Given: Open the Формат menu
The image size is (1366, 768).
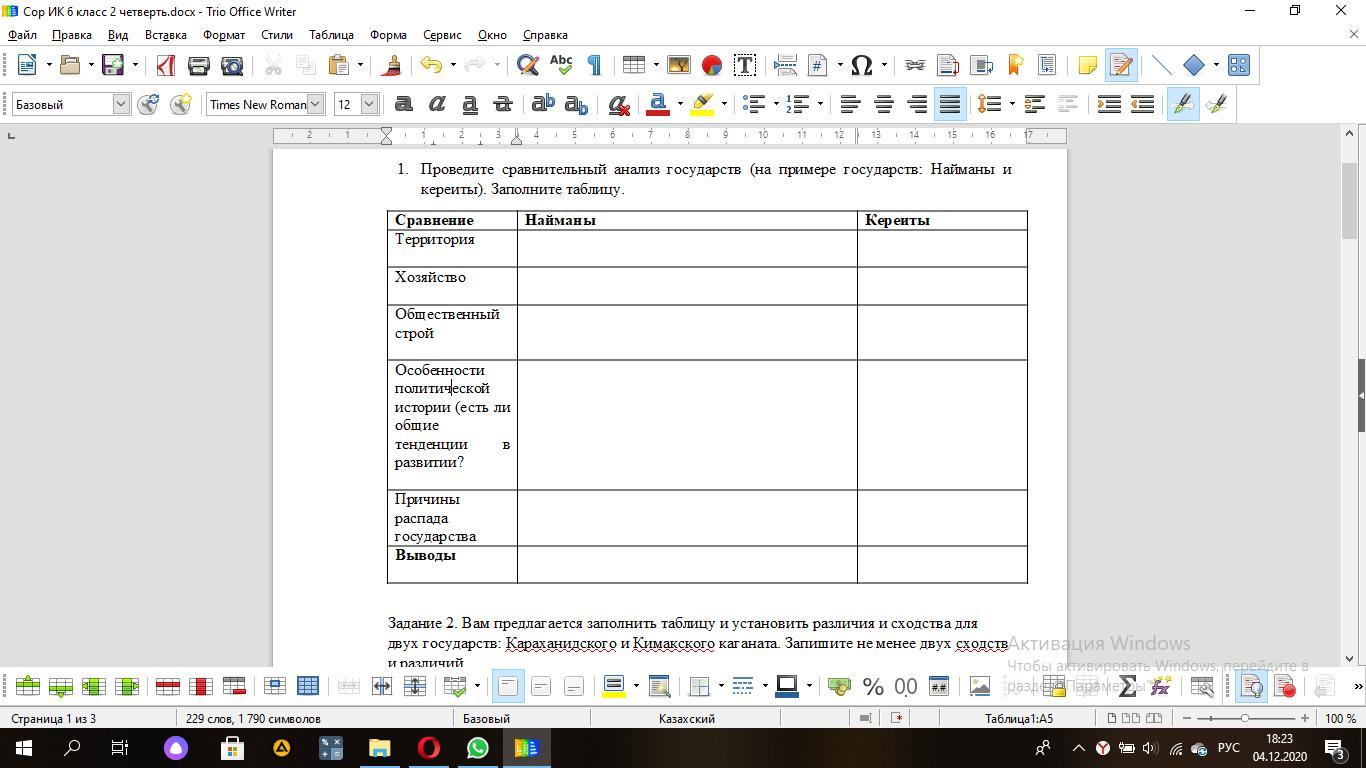Looking at the screenshot, I should pos(224,35).
